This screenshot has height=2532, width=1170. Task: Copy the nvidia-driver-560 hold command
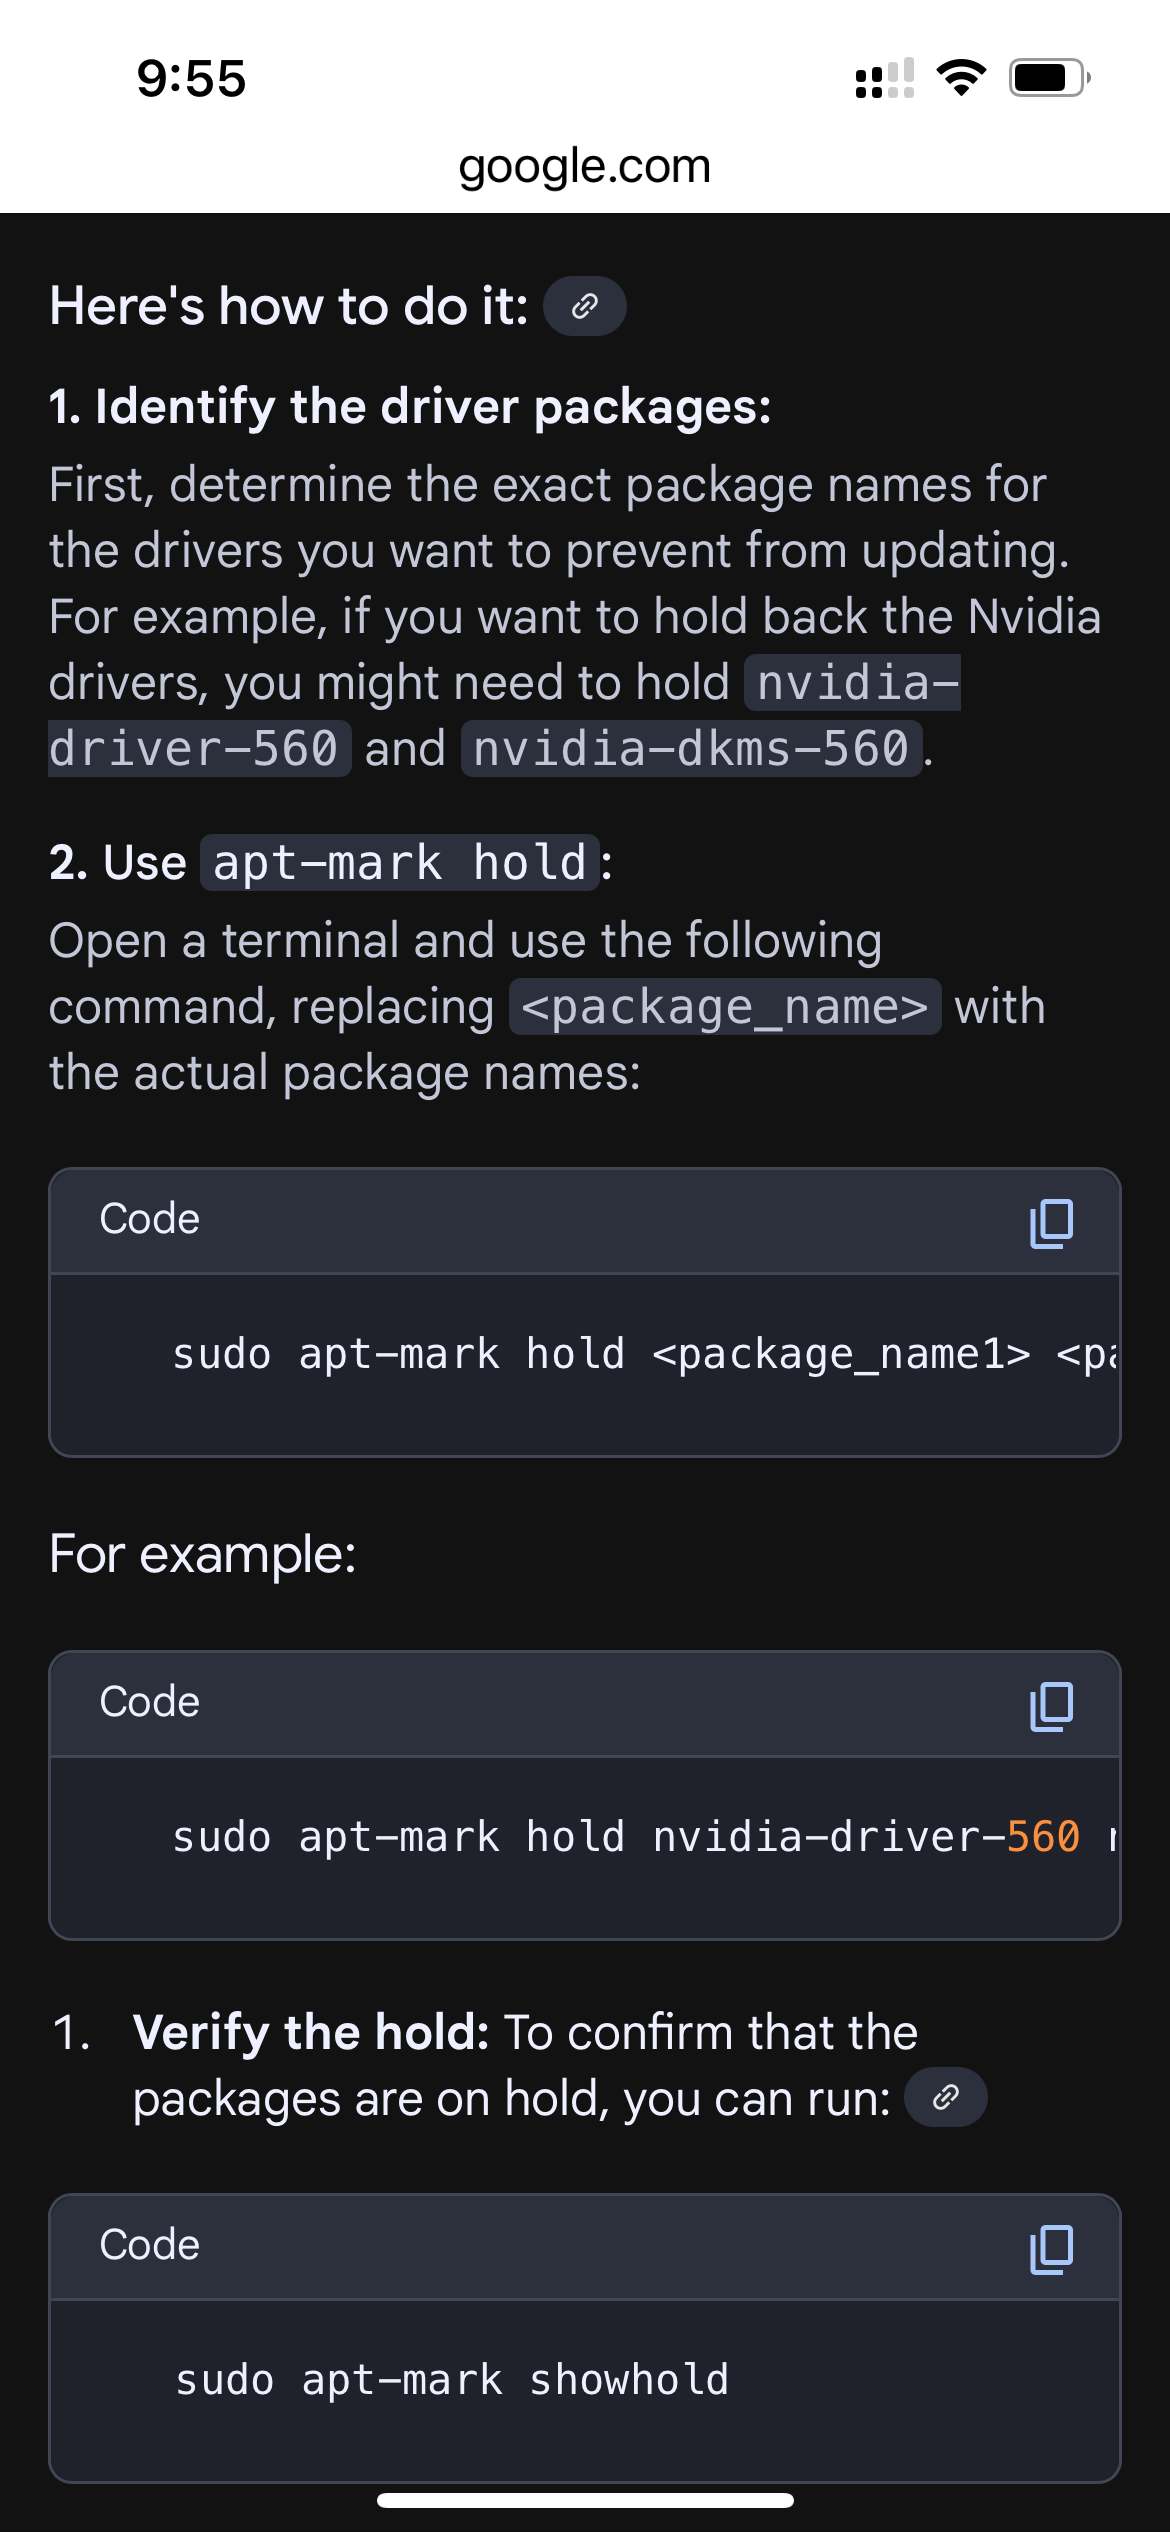point(1051,1706)
